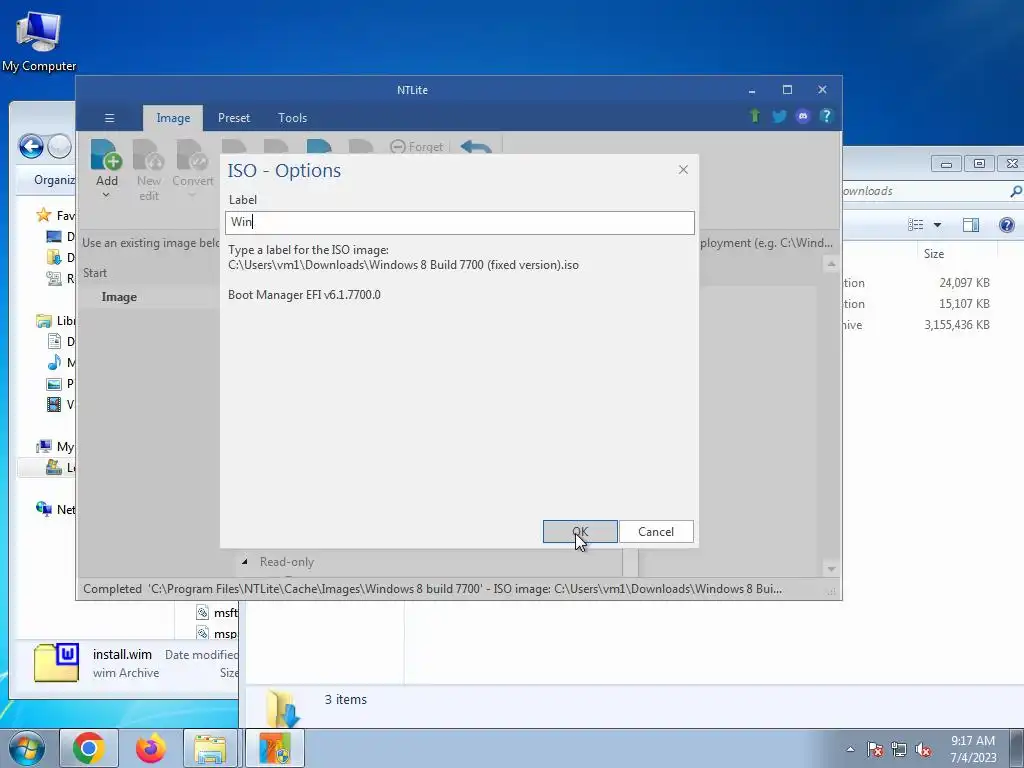Viewport: 1024px width, 768px height.
Task: Click Explorer's Forward arrow button
Action: coord(59,146)
